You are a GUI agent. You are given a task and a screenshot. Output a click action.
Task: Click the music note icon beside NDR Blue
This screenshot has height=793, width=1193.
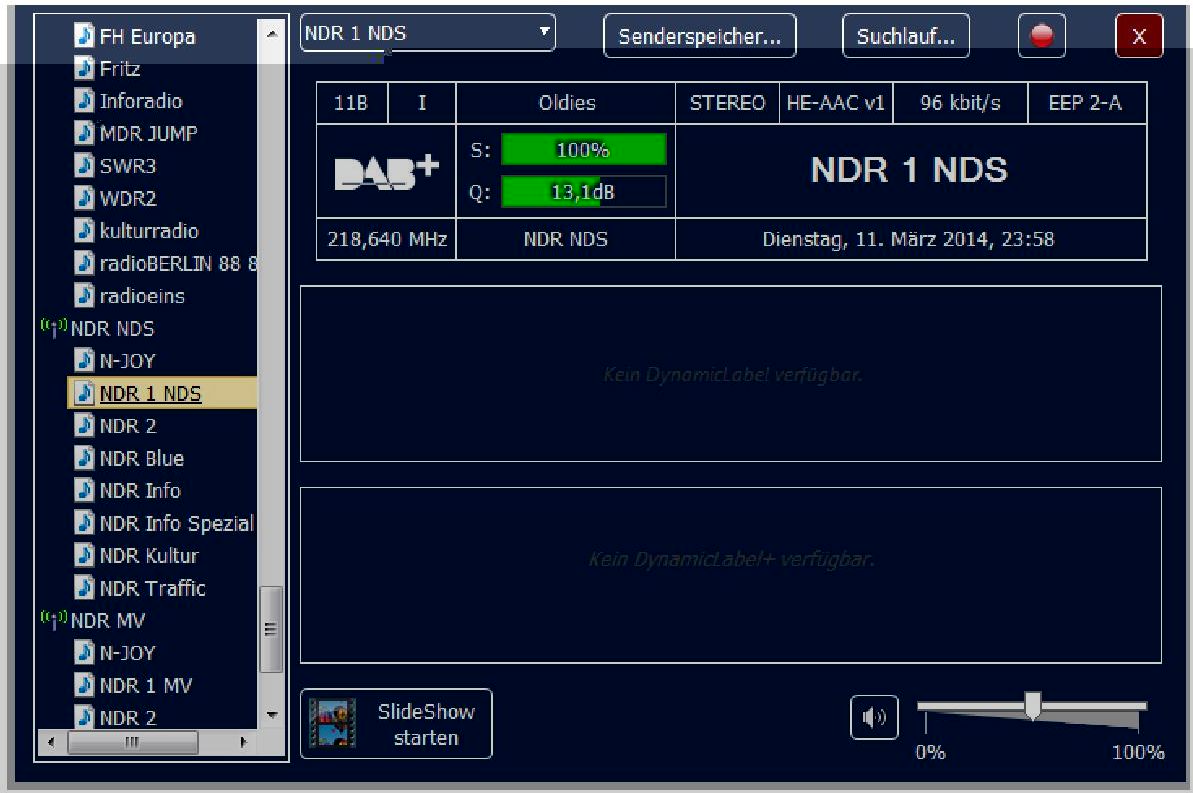pos(85,458)
